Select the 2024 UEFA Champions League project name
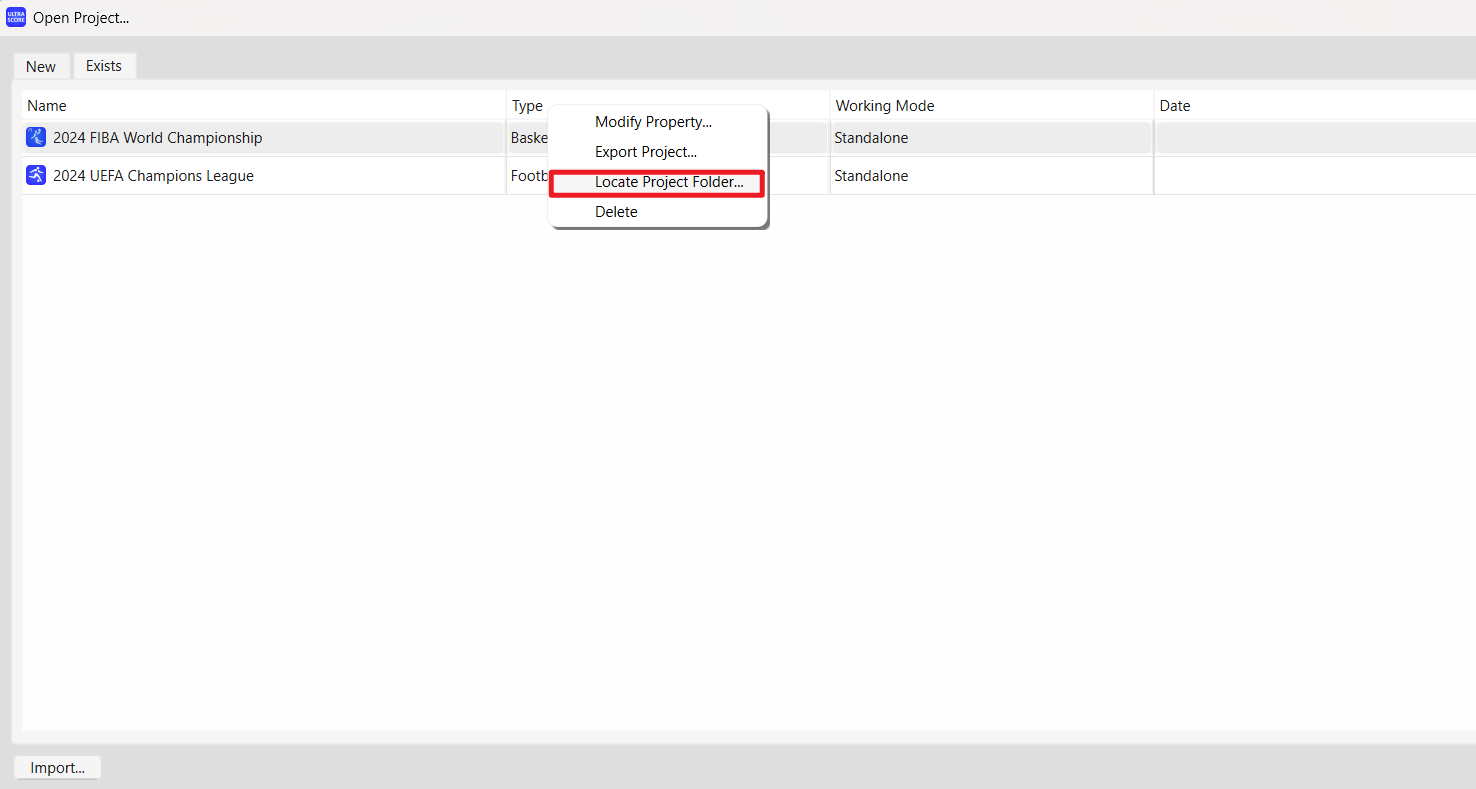The width and height of the screenshot is (1476, 789). click(153, 176)
